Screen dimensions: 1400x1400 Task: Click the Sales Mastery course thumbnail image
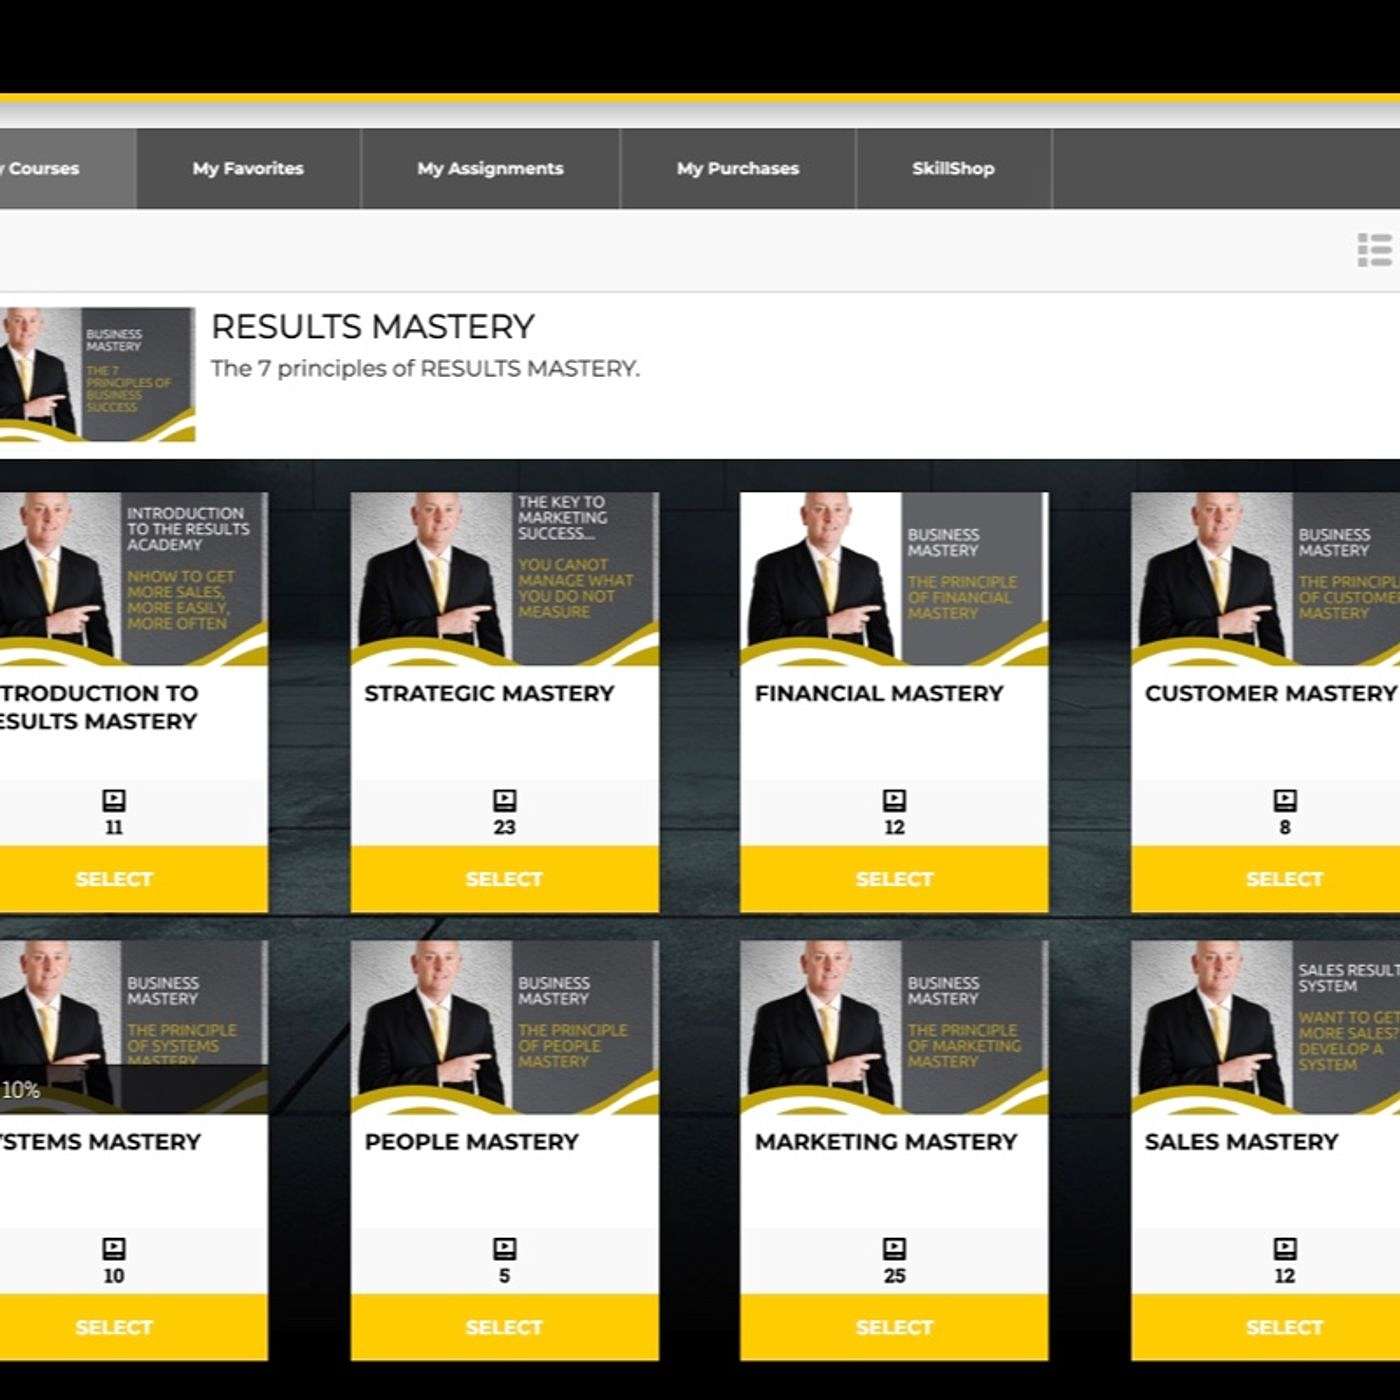coord(1265,1026)
